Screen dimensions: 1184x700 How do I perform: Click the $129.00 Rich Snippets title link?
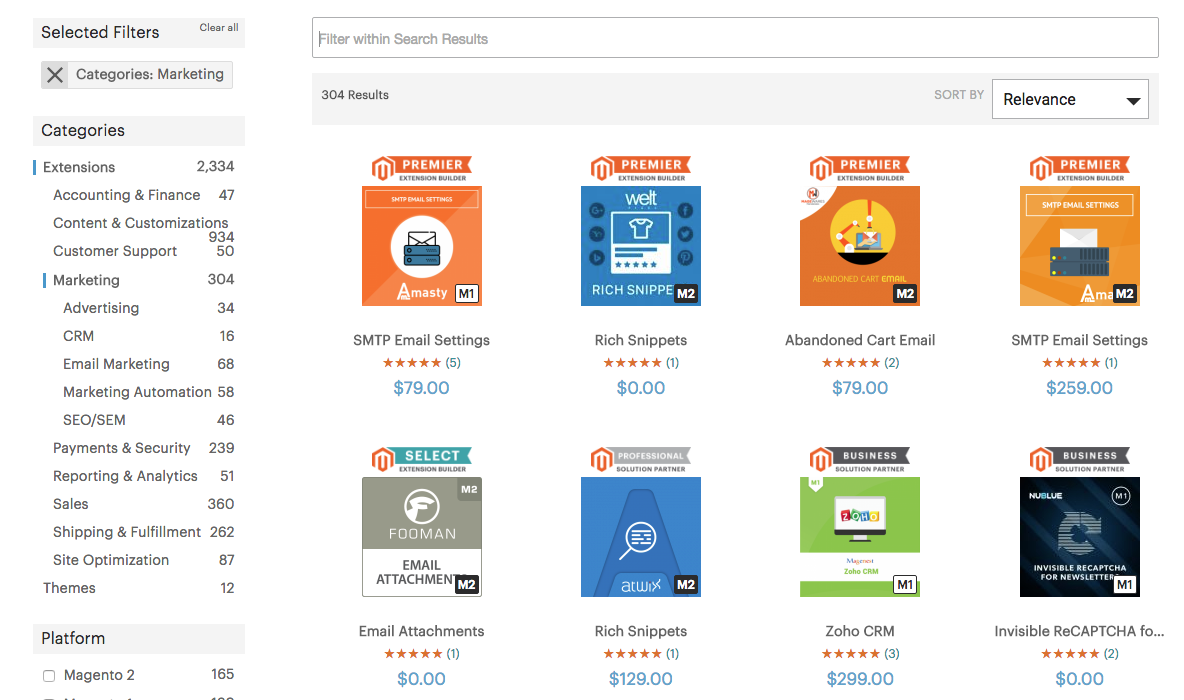(x=640, y=631)
